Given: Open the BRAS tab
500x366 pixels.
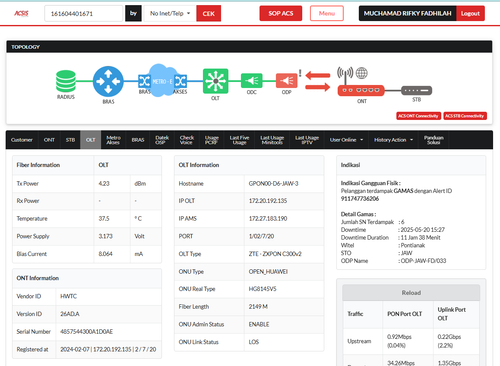Looking at the screenshot, I should [x=138, y=140].
